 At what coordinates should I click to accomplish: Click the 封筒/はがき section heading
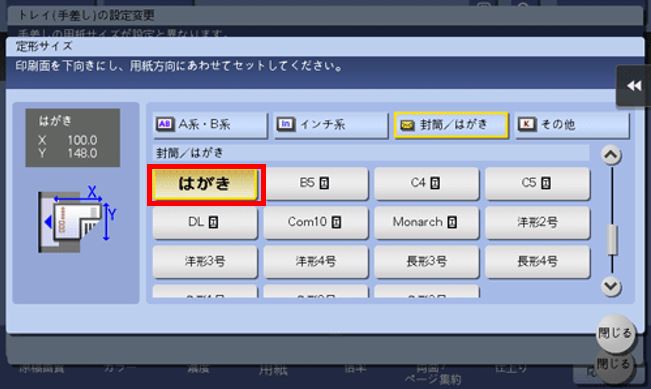[190, 153]
